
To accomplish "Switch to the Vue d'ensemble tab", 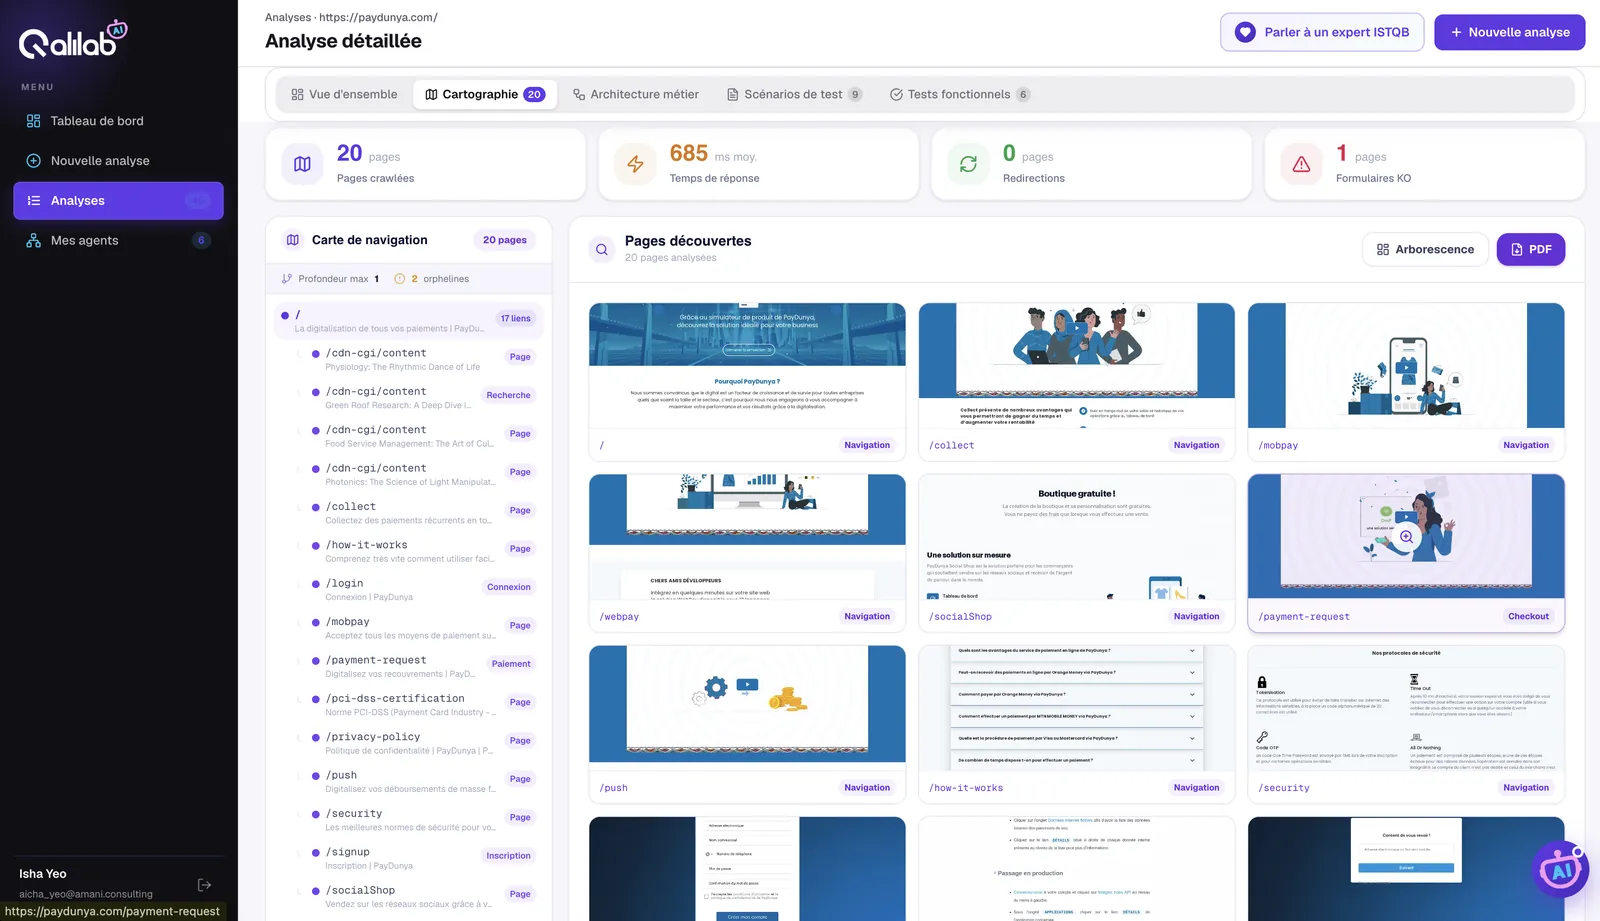I will (x=344, y=95).
